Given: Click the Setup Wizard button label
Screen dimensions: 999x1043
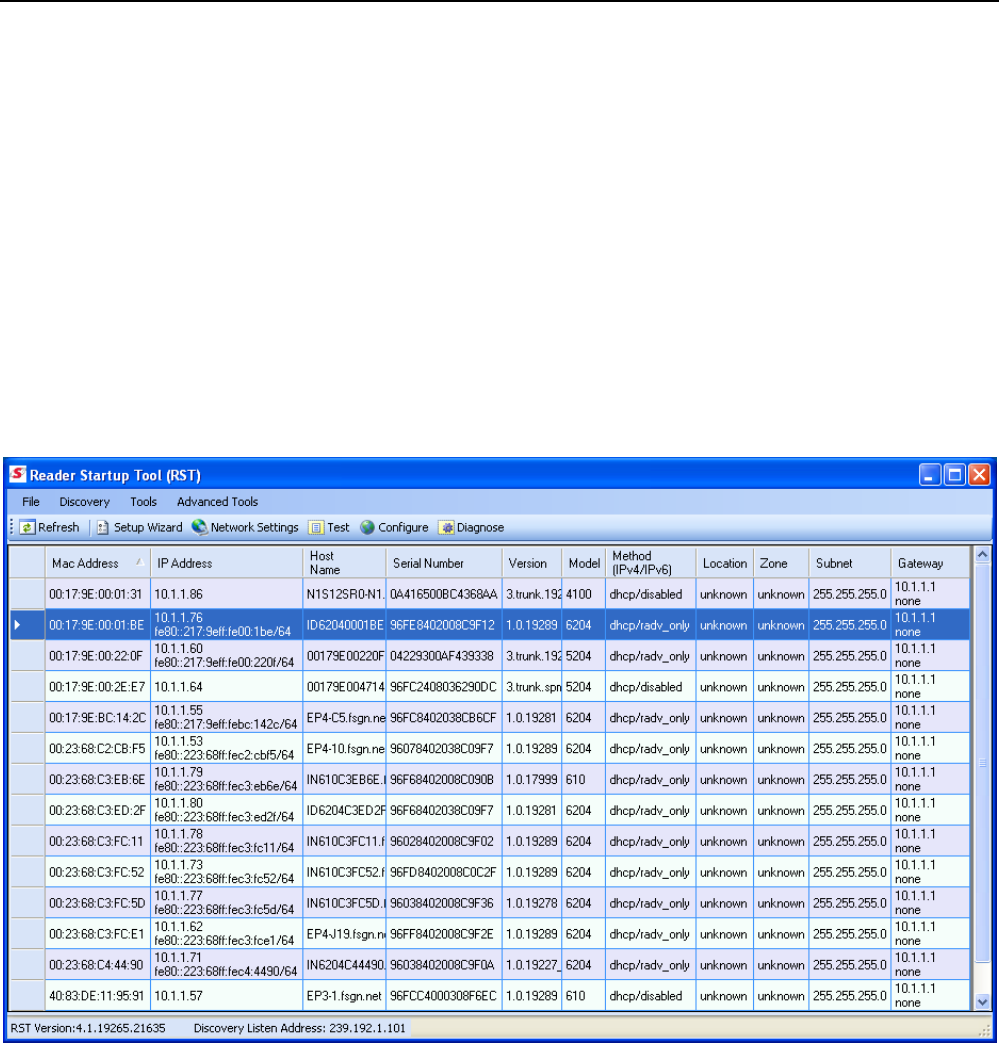Looking at the screenshot, I should [148, 527].
